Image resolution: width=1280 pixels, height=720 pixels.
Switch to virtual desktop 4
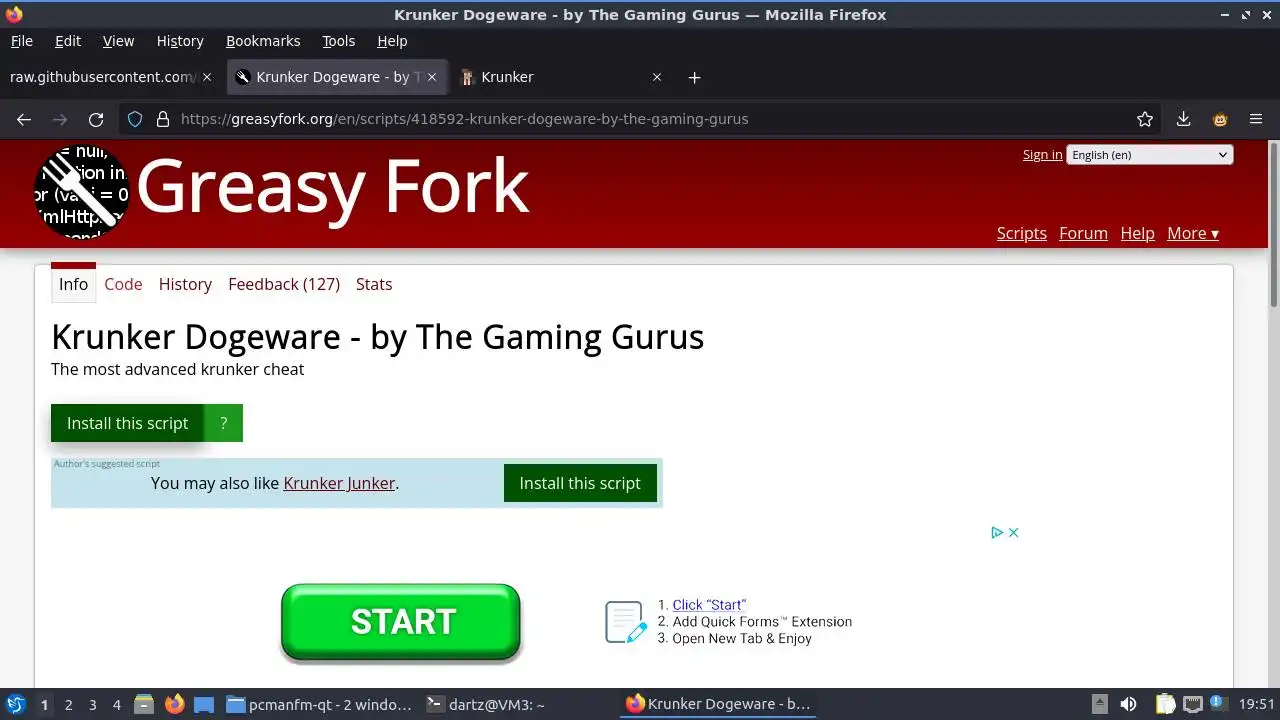tap(116, 704)
